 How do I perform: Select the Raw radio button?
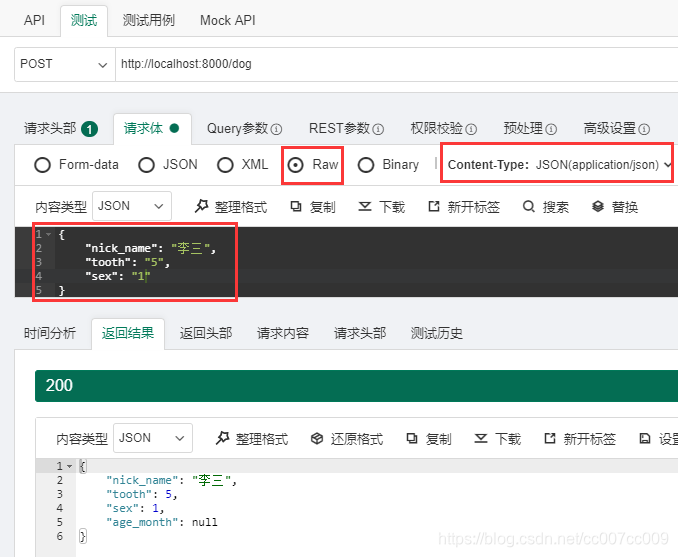pos(296,165)
